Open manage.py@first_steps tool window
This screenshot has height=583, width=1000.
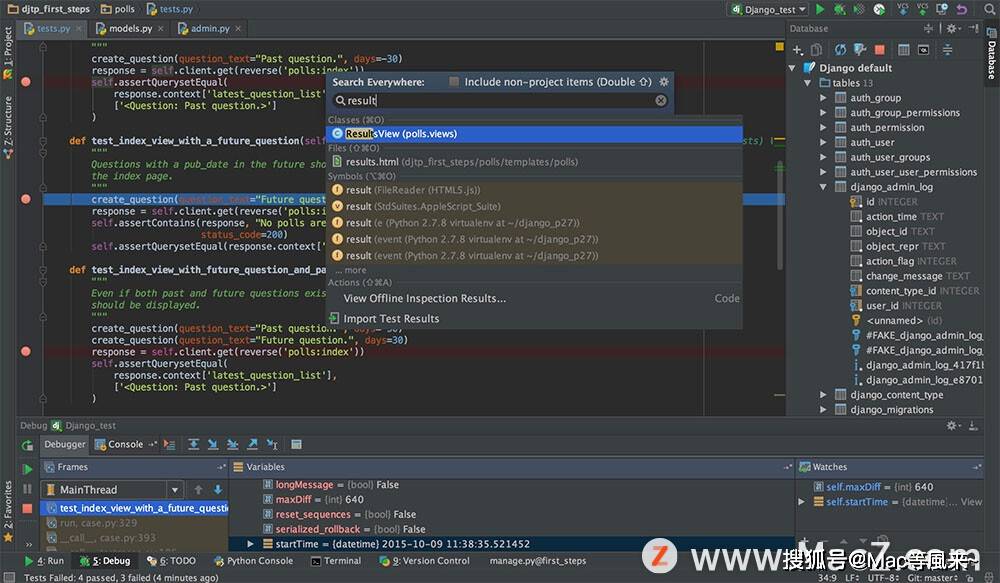coord(538,561)
